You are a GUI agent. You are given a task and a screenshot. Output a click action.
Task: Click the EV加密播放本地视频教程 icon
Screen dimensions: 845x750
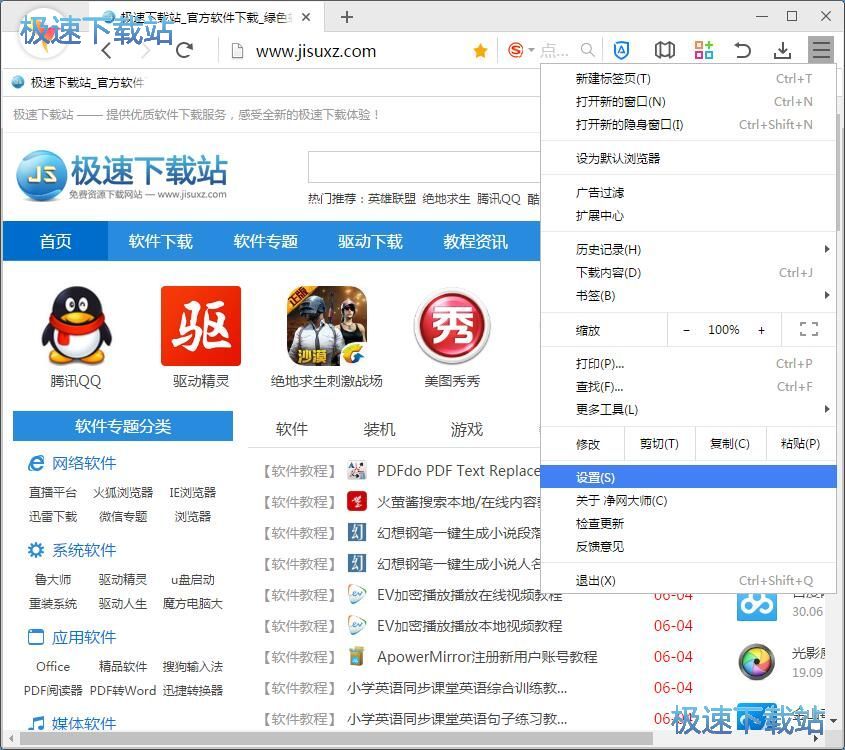click(357, 626)
